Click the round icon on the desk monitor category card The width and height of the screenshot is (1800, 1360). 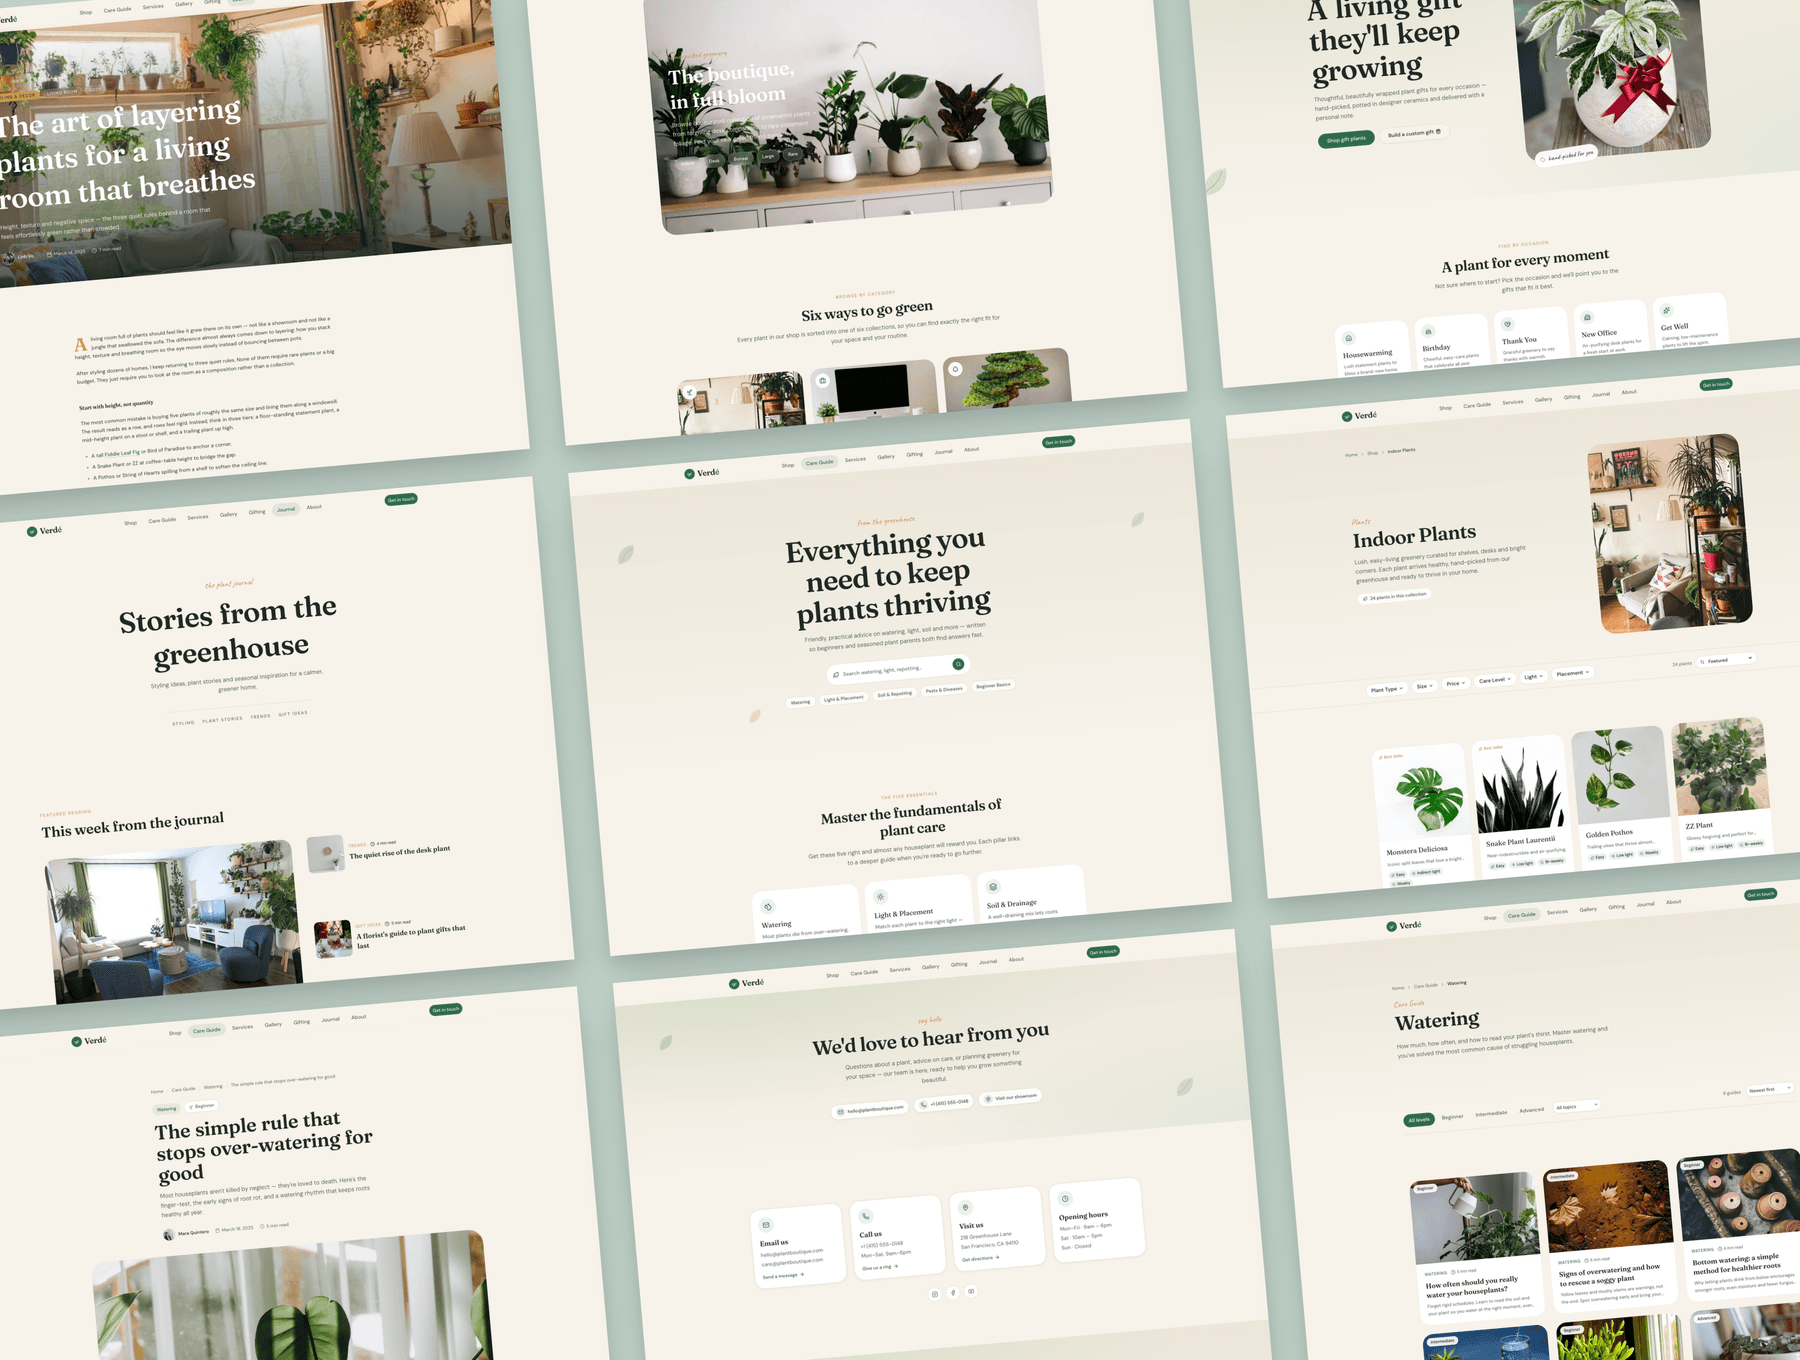pos(822,381)
